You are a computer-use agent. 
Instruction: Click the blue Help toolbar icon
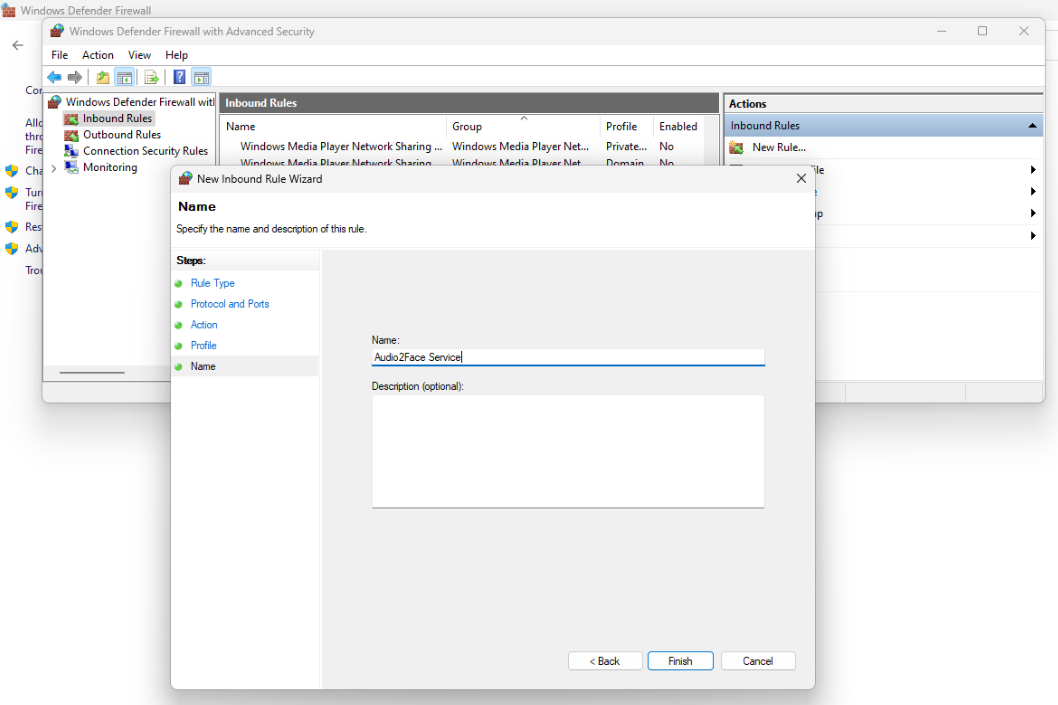click(179, 78)
